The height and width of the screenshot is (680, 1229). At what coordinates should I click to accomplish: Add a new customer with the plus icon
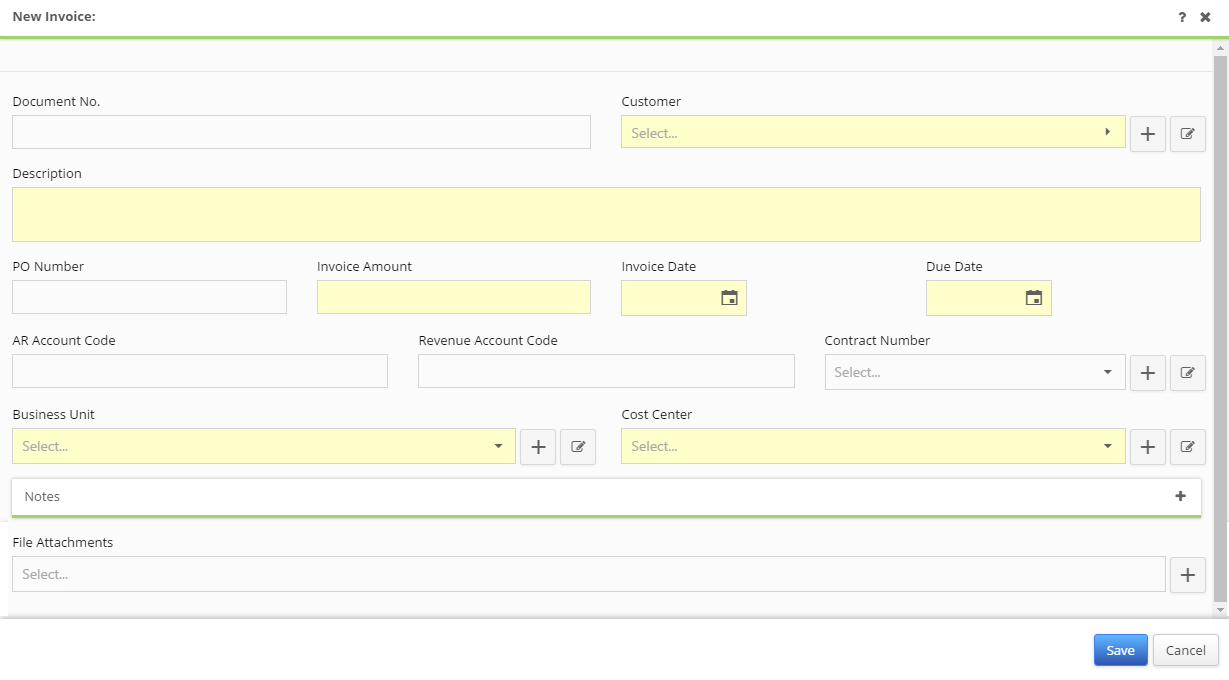point(1147,133)
